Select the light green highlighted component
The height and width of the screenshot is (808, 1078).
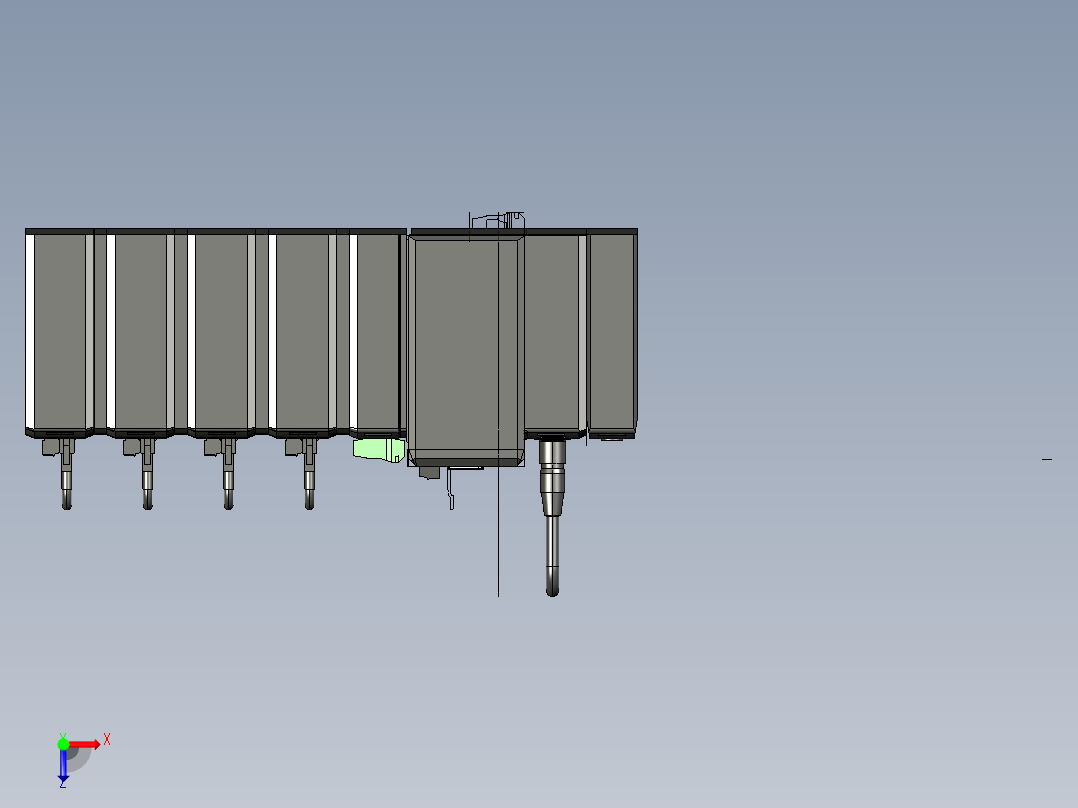click(x=378, y=450)
